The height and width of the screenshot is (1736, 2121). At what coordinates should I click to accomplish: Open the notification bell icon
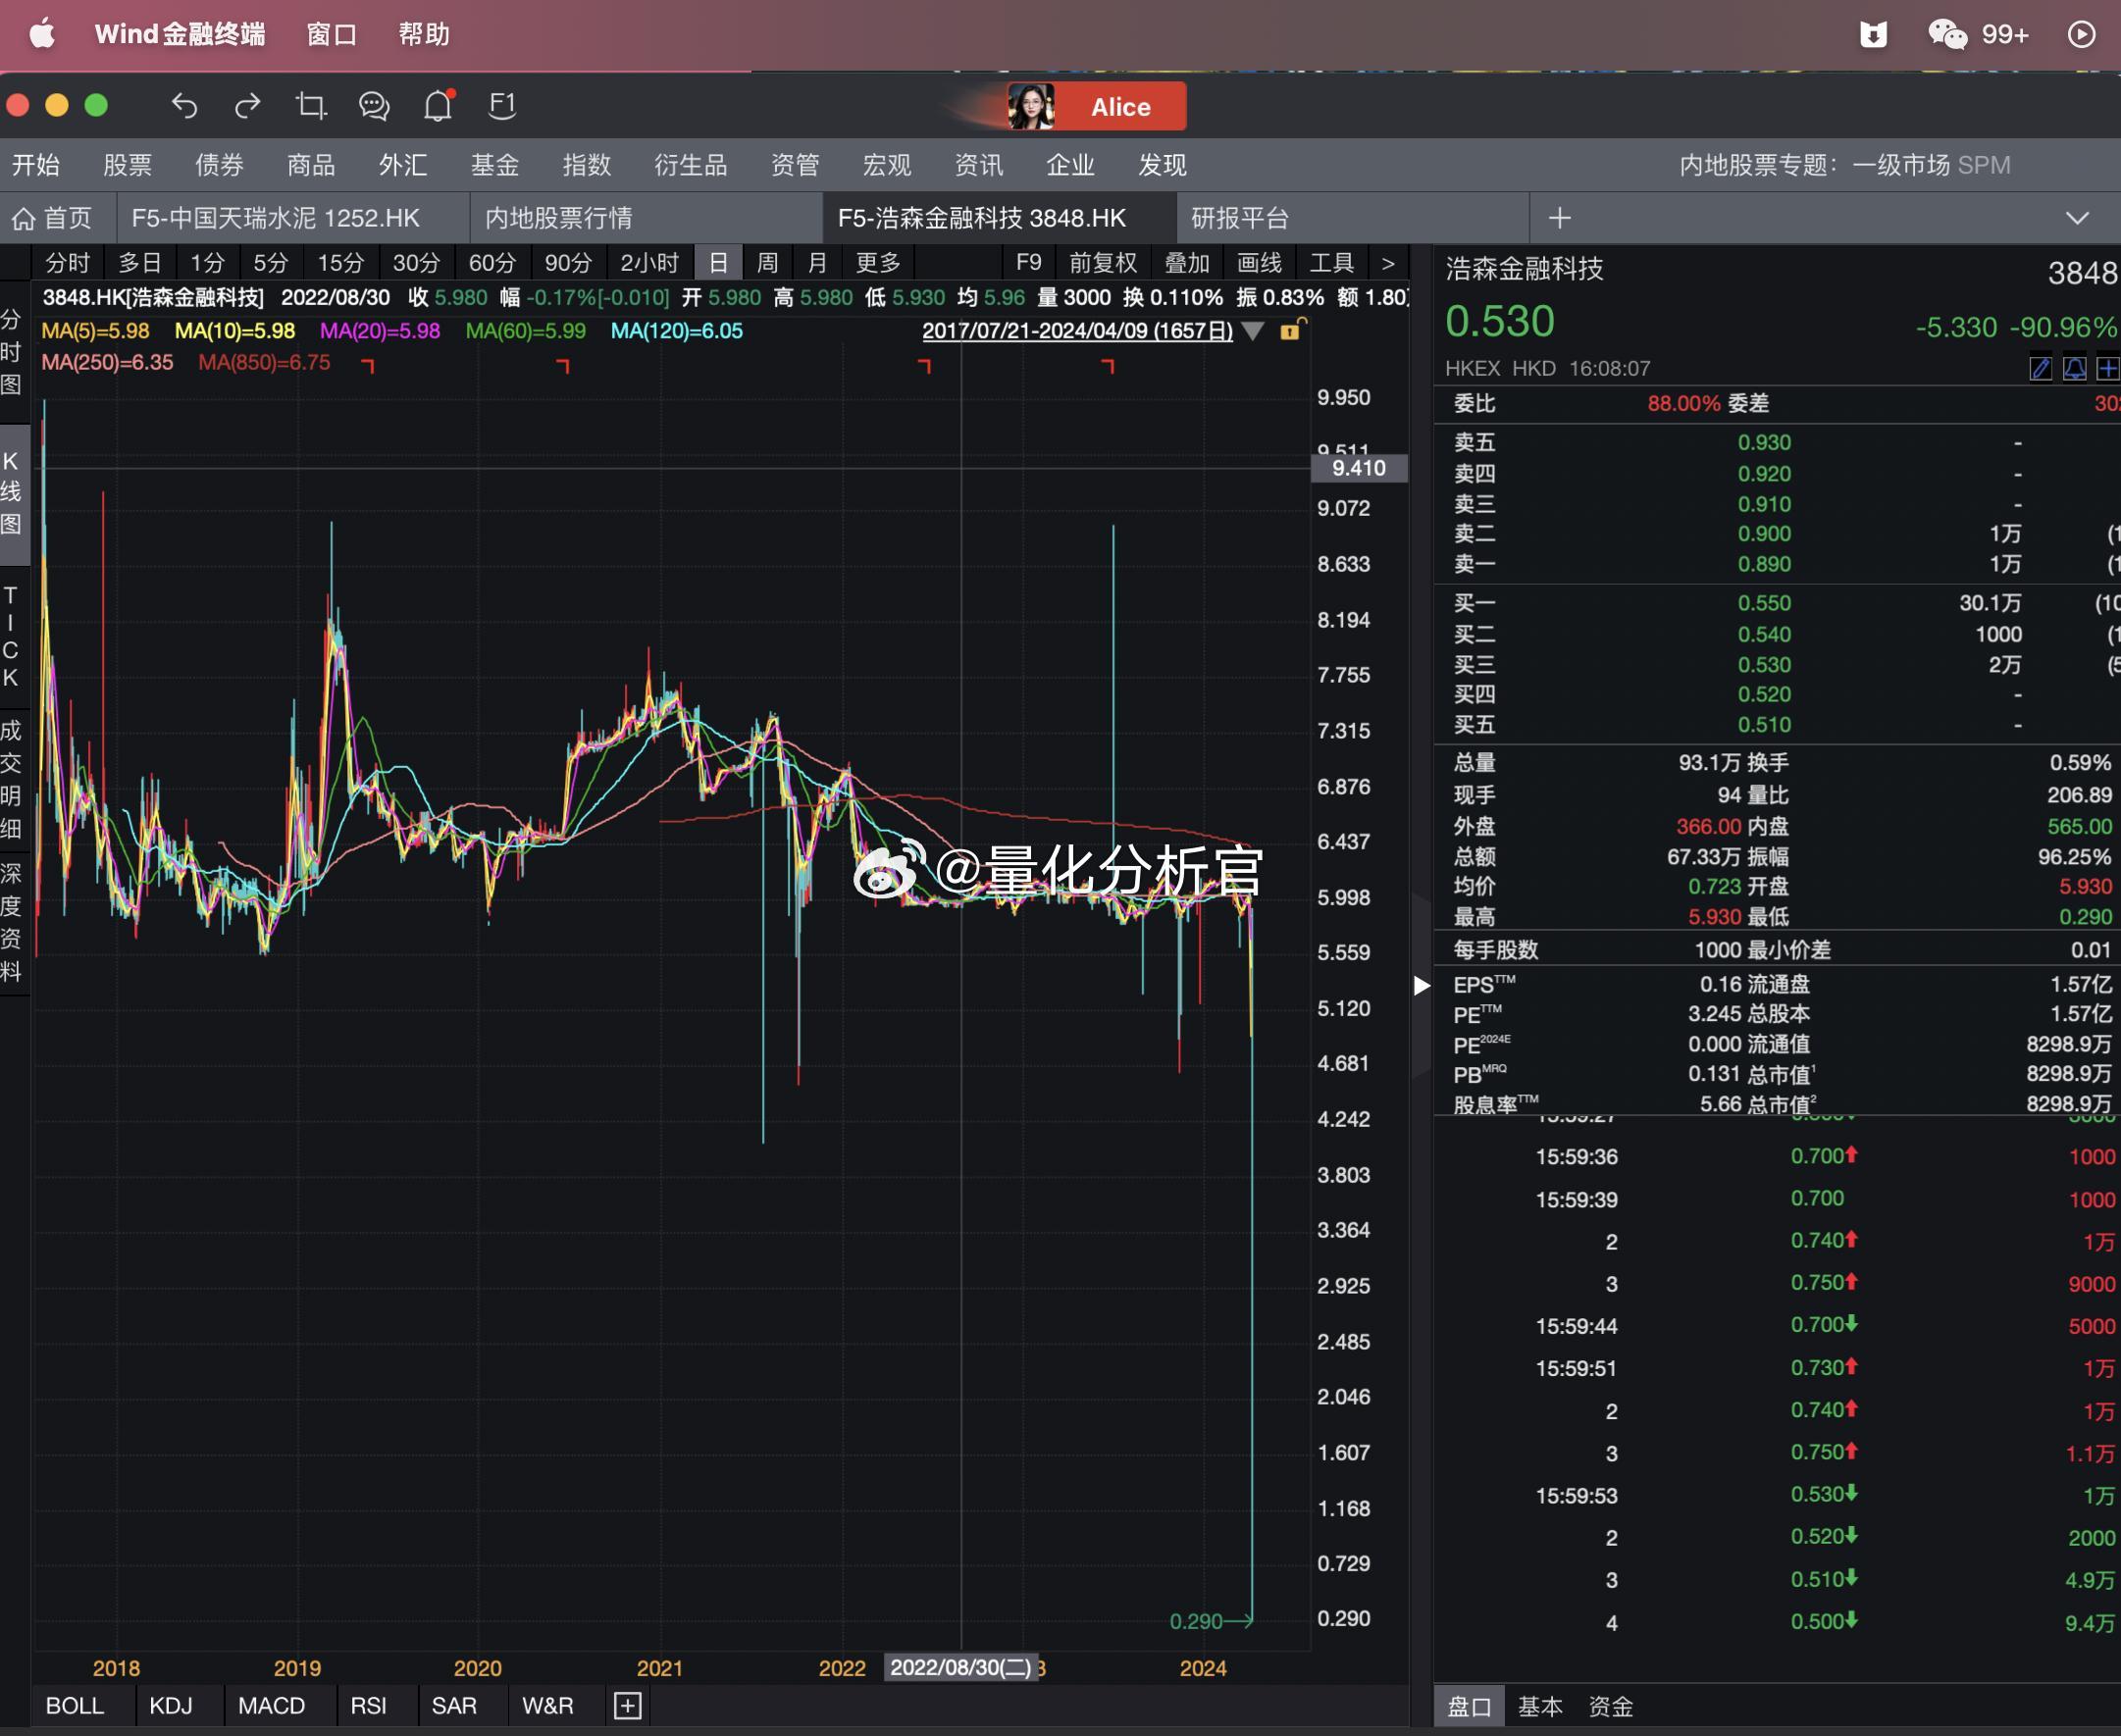438,105
